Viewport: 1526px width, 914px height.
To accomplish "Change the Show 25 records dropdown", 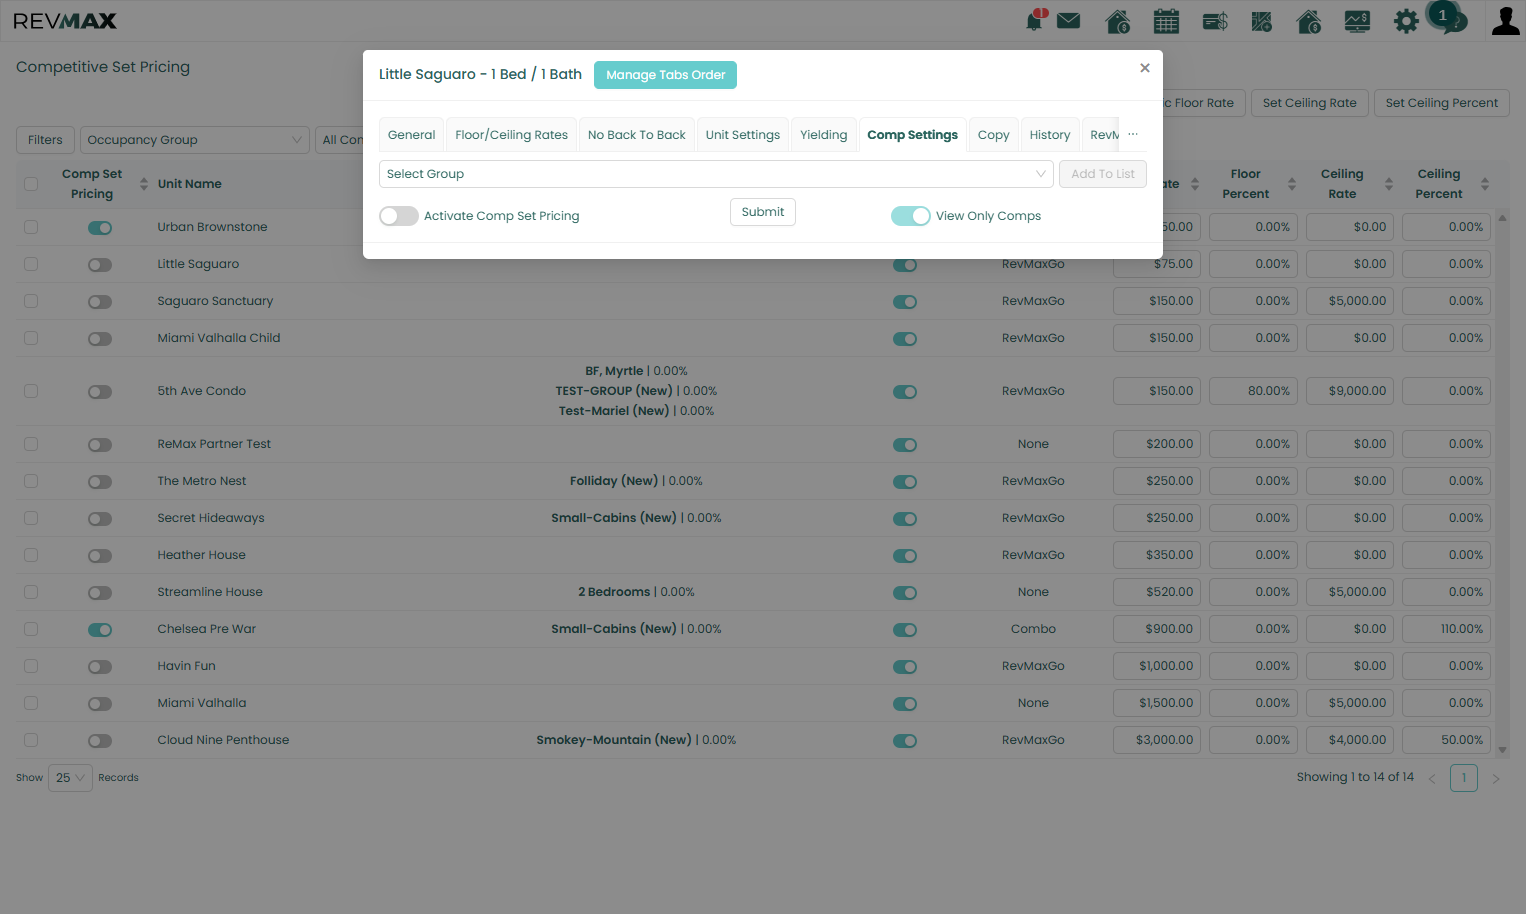I will 70,778.
